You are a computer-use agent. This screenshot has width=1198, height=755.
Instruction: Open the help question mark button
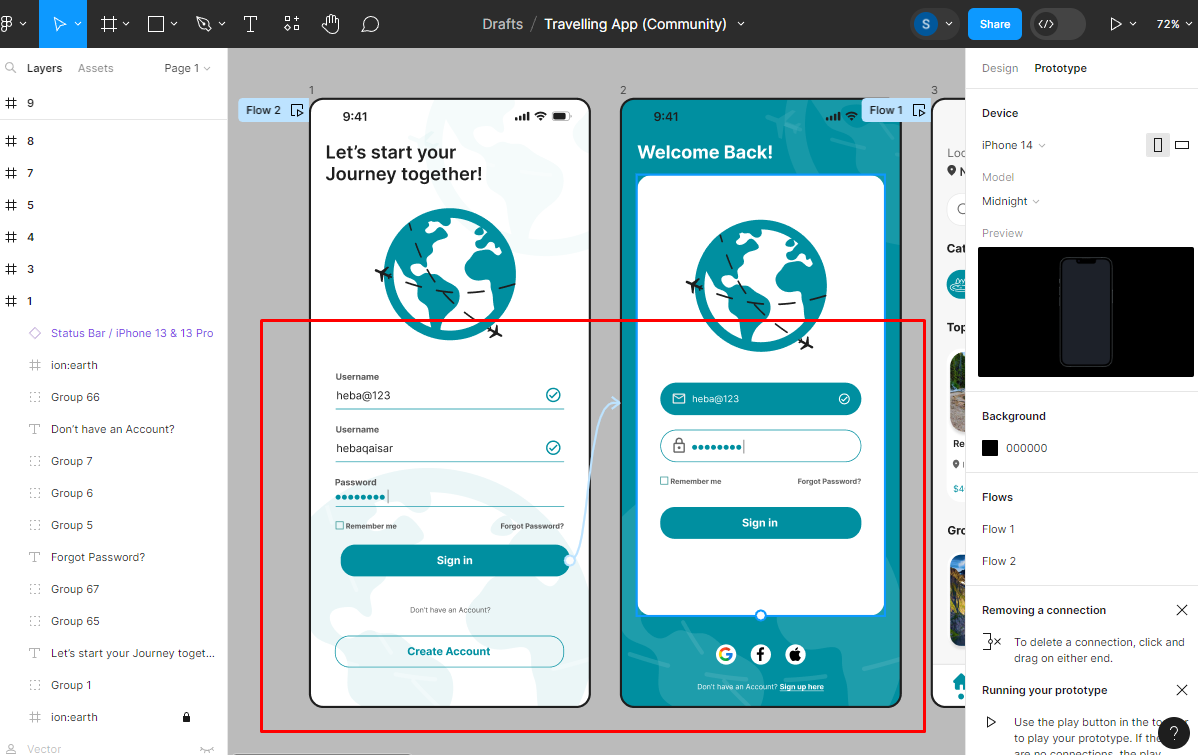pyautogui.click(x=1174, y=734)
